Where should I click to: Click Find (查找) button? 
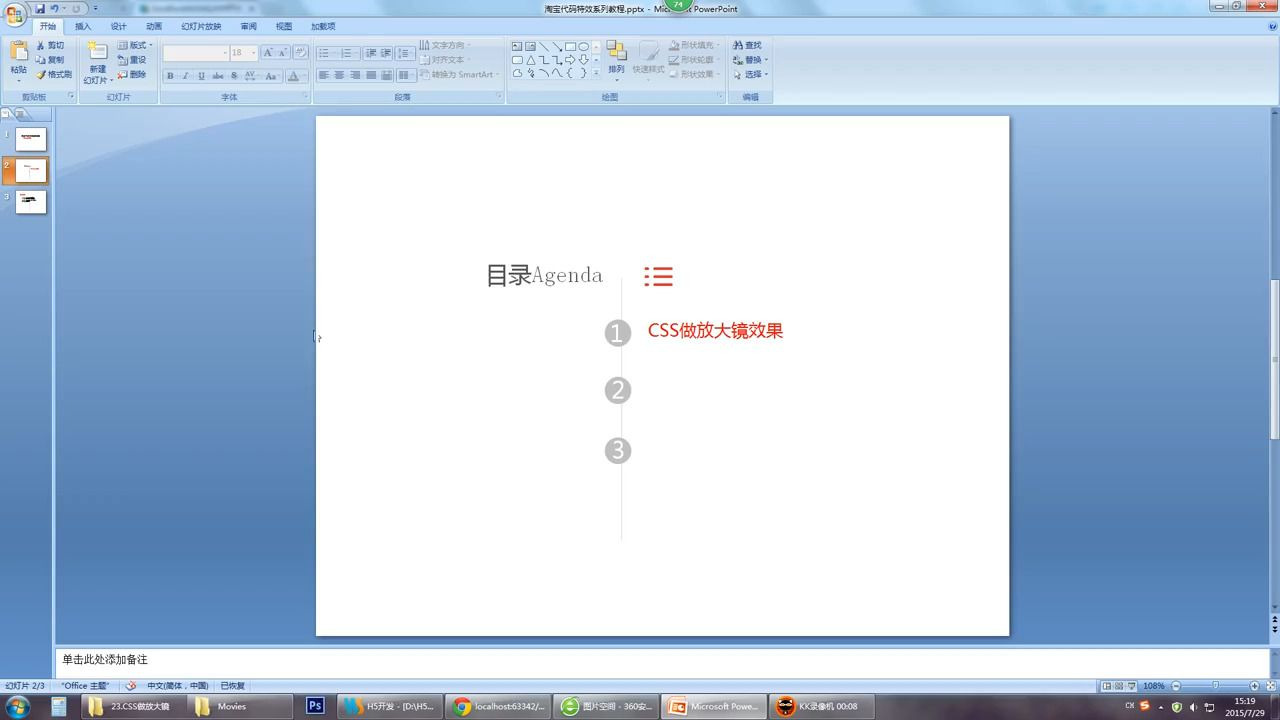click(x=747, y=45)
